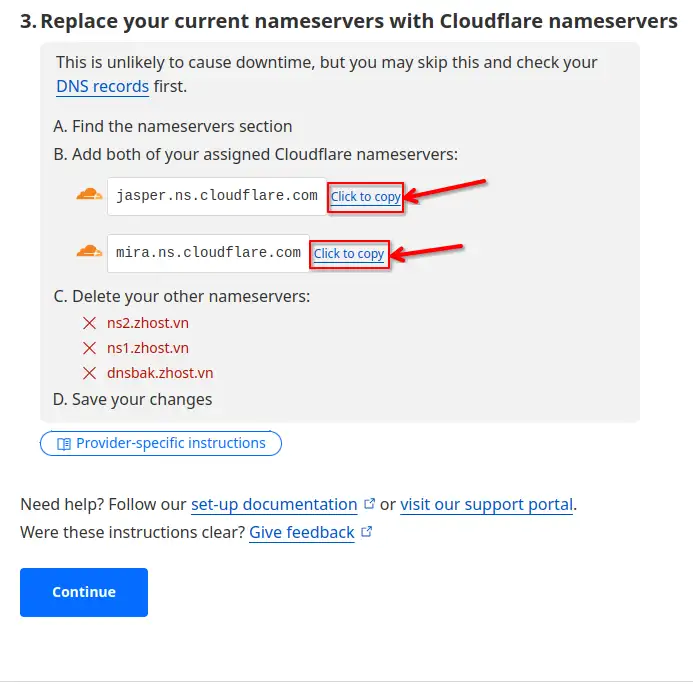Click the red X beside ns2.zhost.vn
This screenshot has width=693, height=684.
coord(90,323)
